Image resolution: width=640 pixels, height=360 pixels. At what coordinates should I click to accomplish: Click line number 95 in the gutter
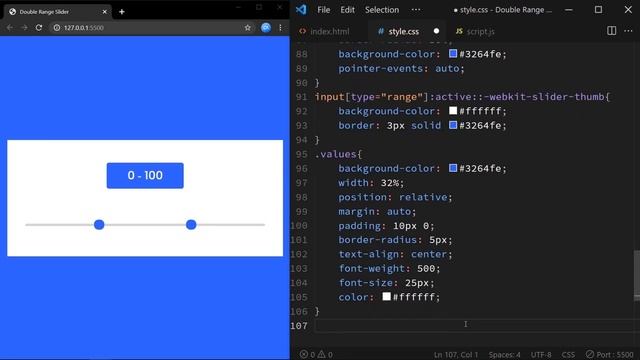[x=301, y=154]
